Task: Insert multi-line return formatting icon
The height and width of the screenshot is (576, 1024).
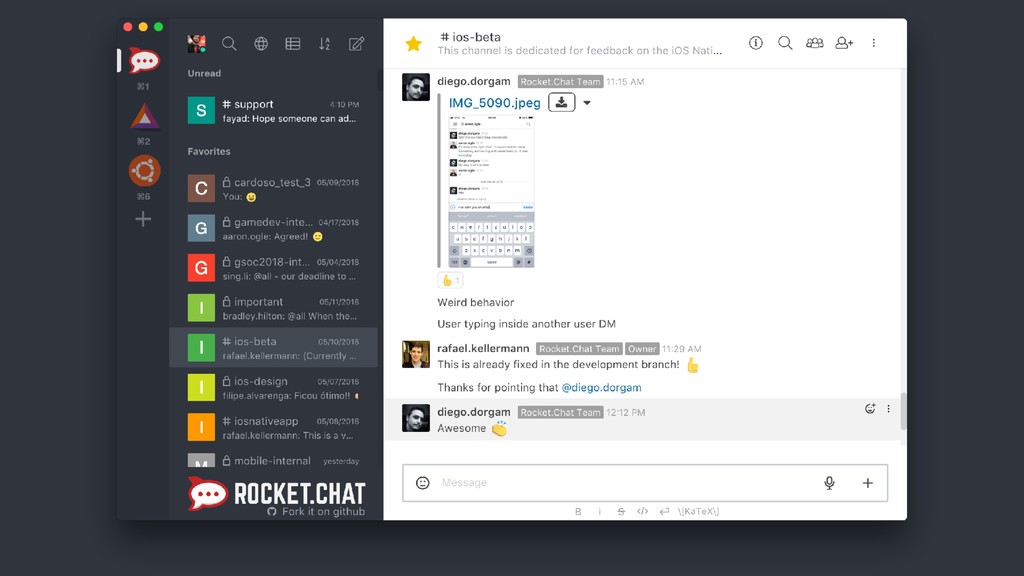Action: (664, 511)
